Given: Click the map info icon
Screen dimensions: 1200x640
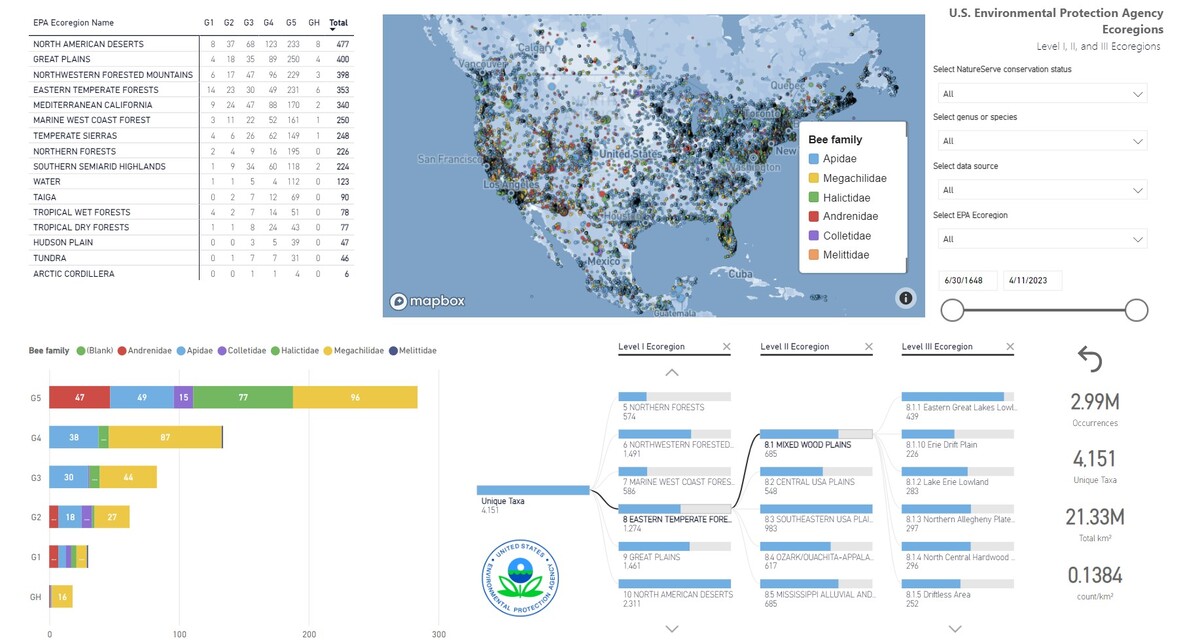Looking at the screenshot, I should click(x=905, y=297).
